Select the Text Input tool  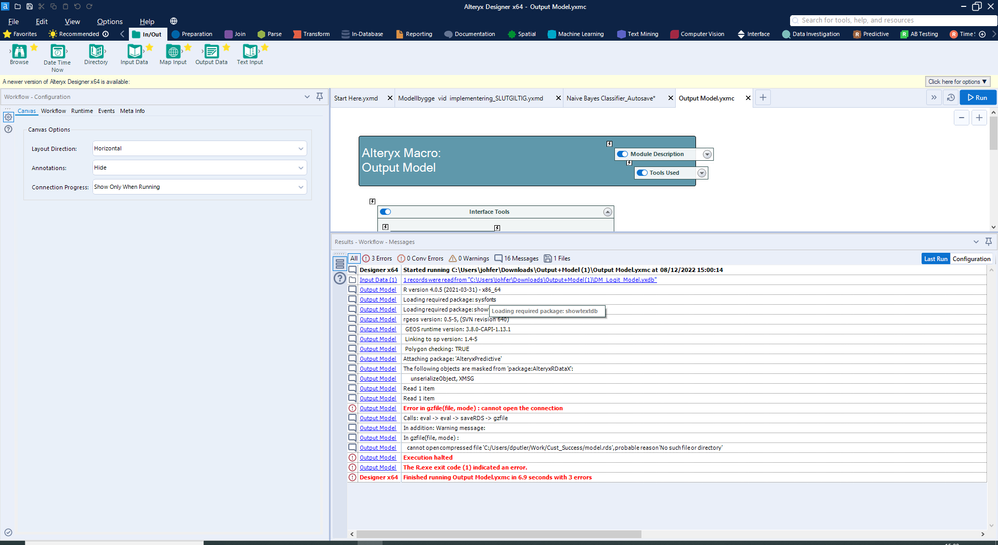(x=249, y=52)
